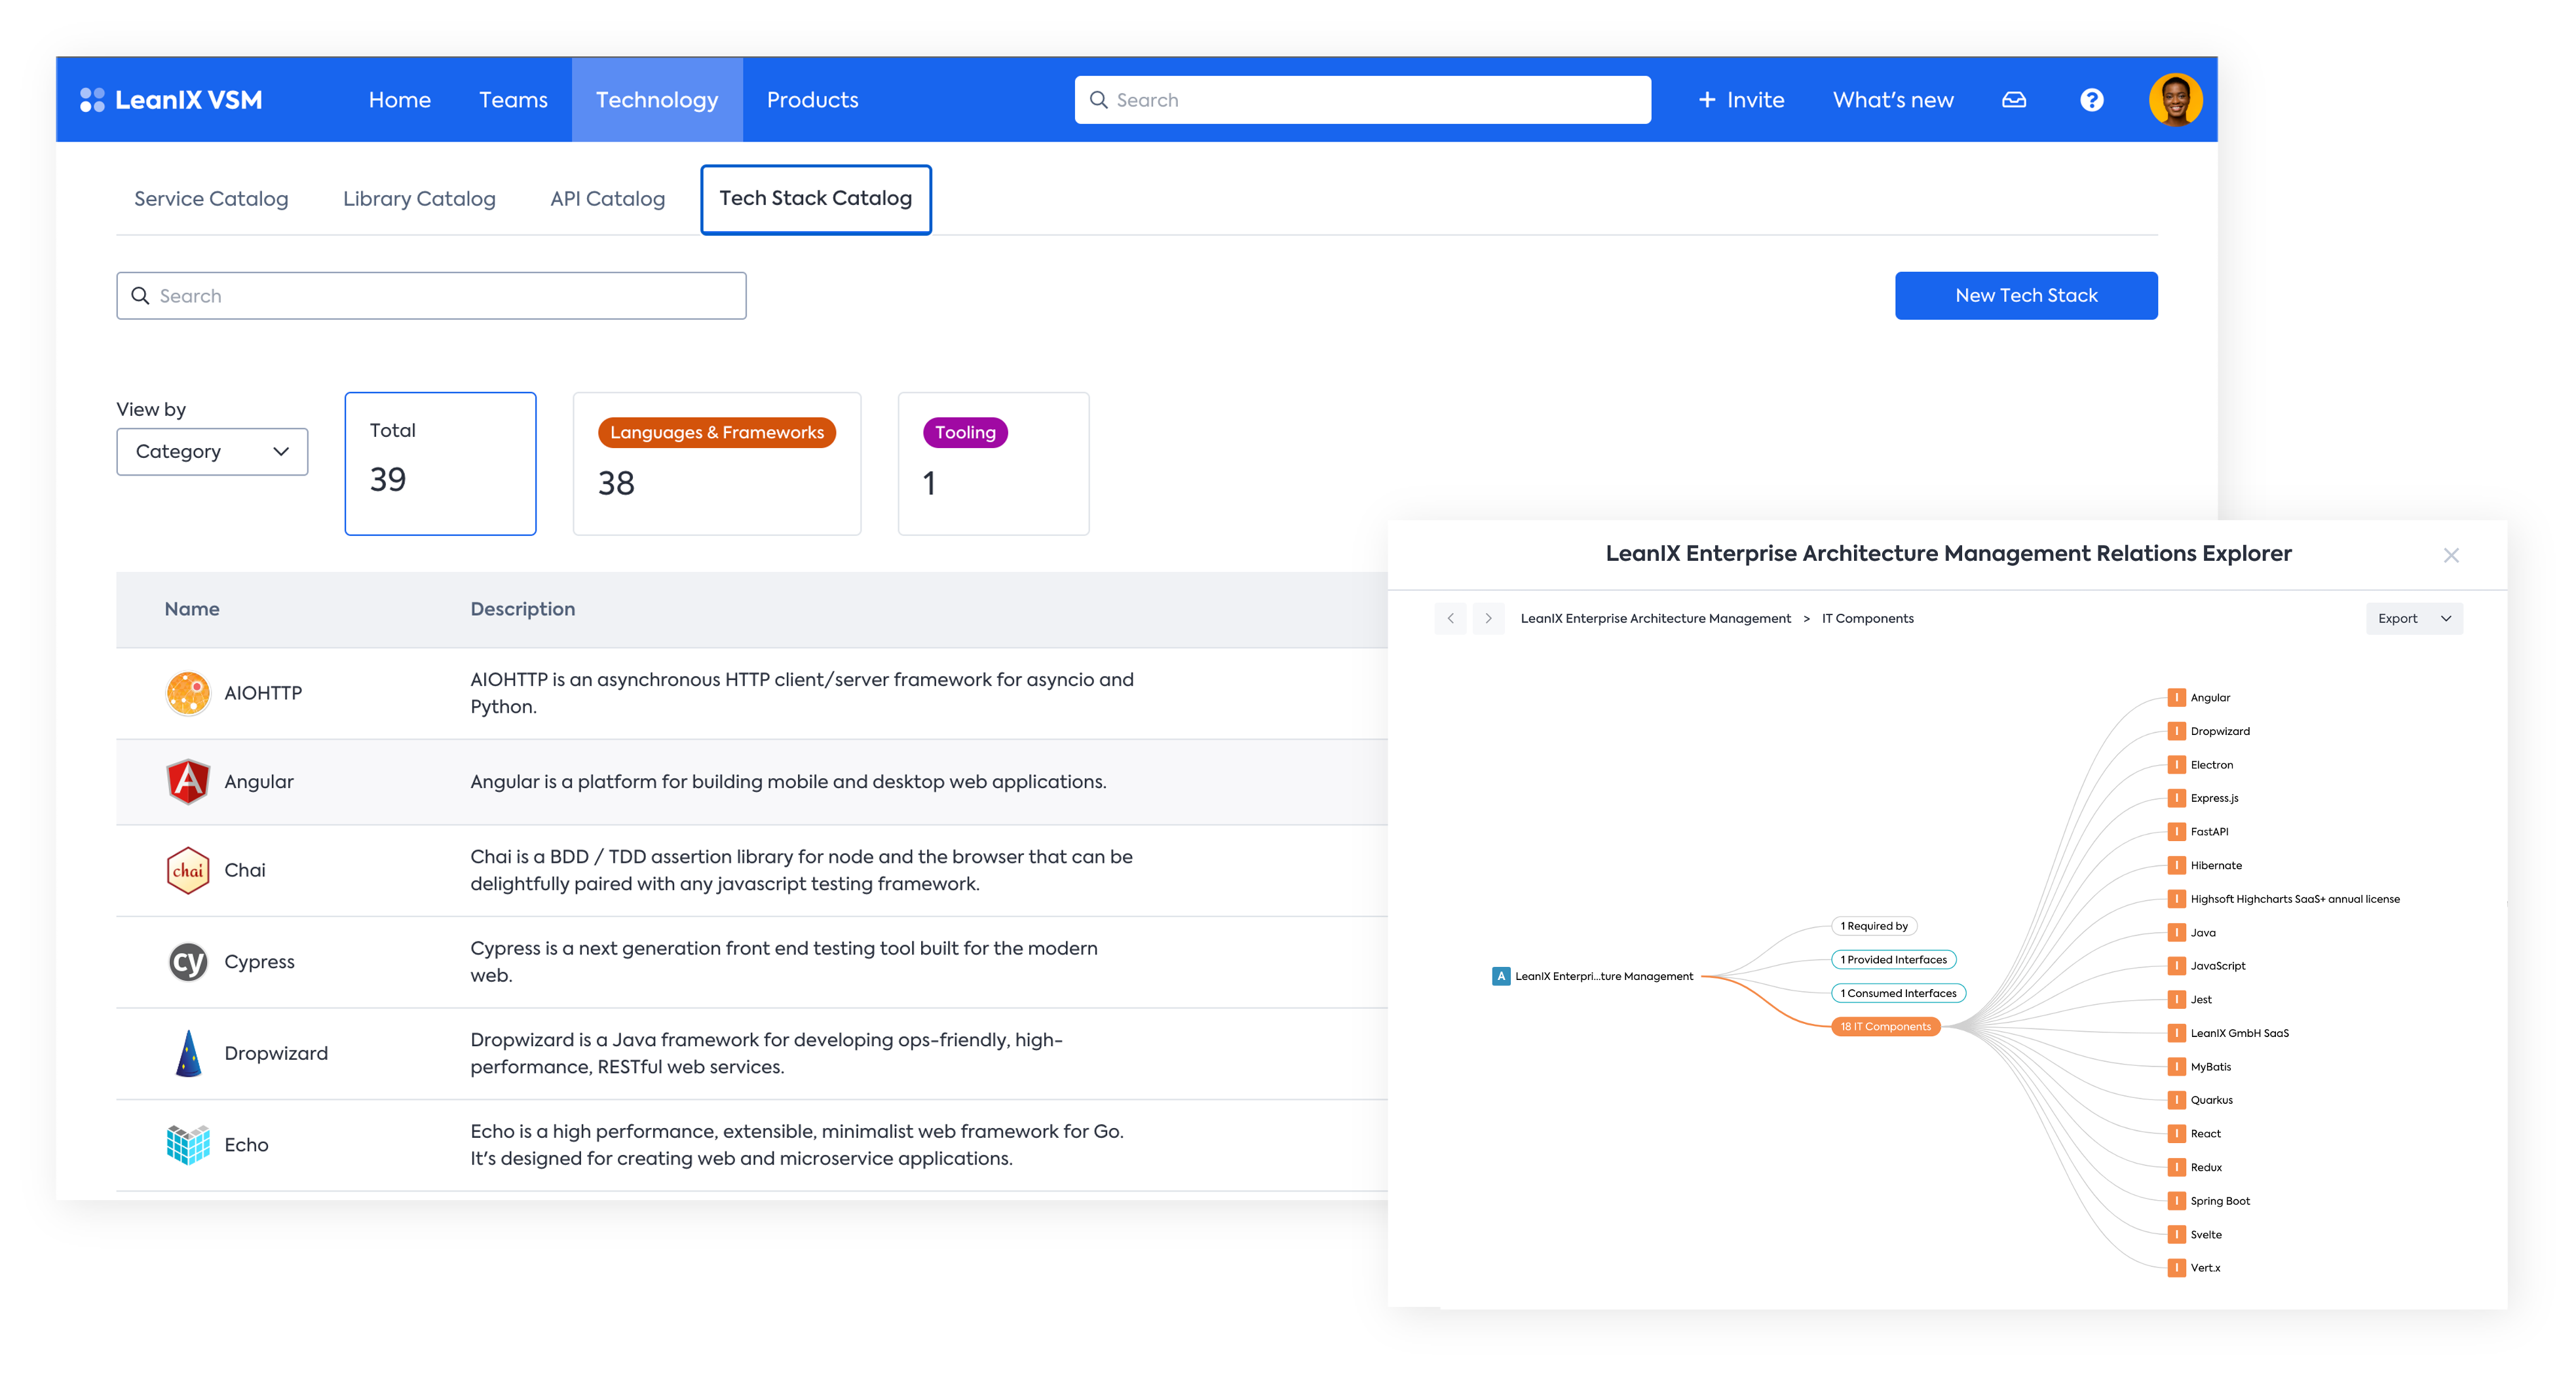Select the Redux IT component node
This screenshot has width=2576, height=1375.
coord(2195,1168)
